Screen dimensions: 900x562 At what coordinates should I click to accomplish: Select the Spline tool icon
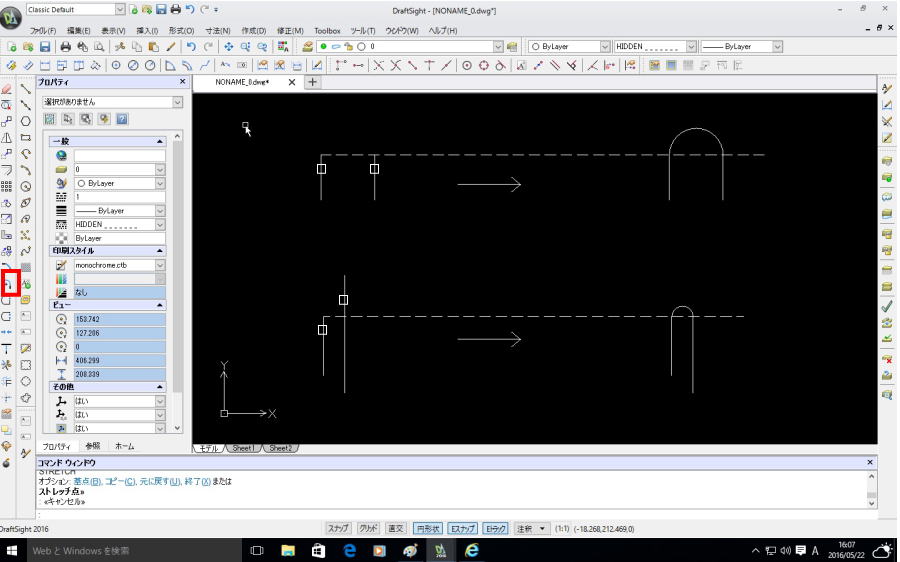point(25,251)
